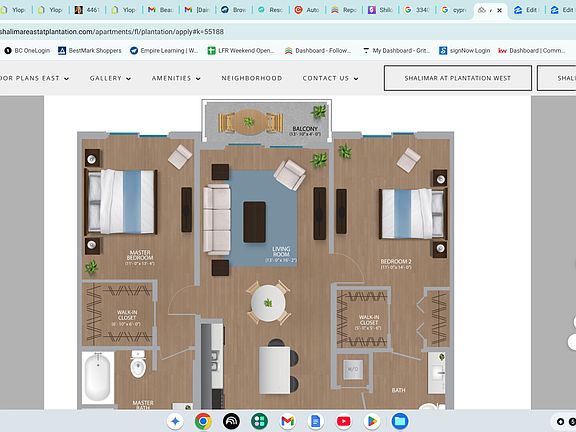The image size is (576, 432).
Task: Switch to the Repo tab
Action: [345, 10]
